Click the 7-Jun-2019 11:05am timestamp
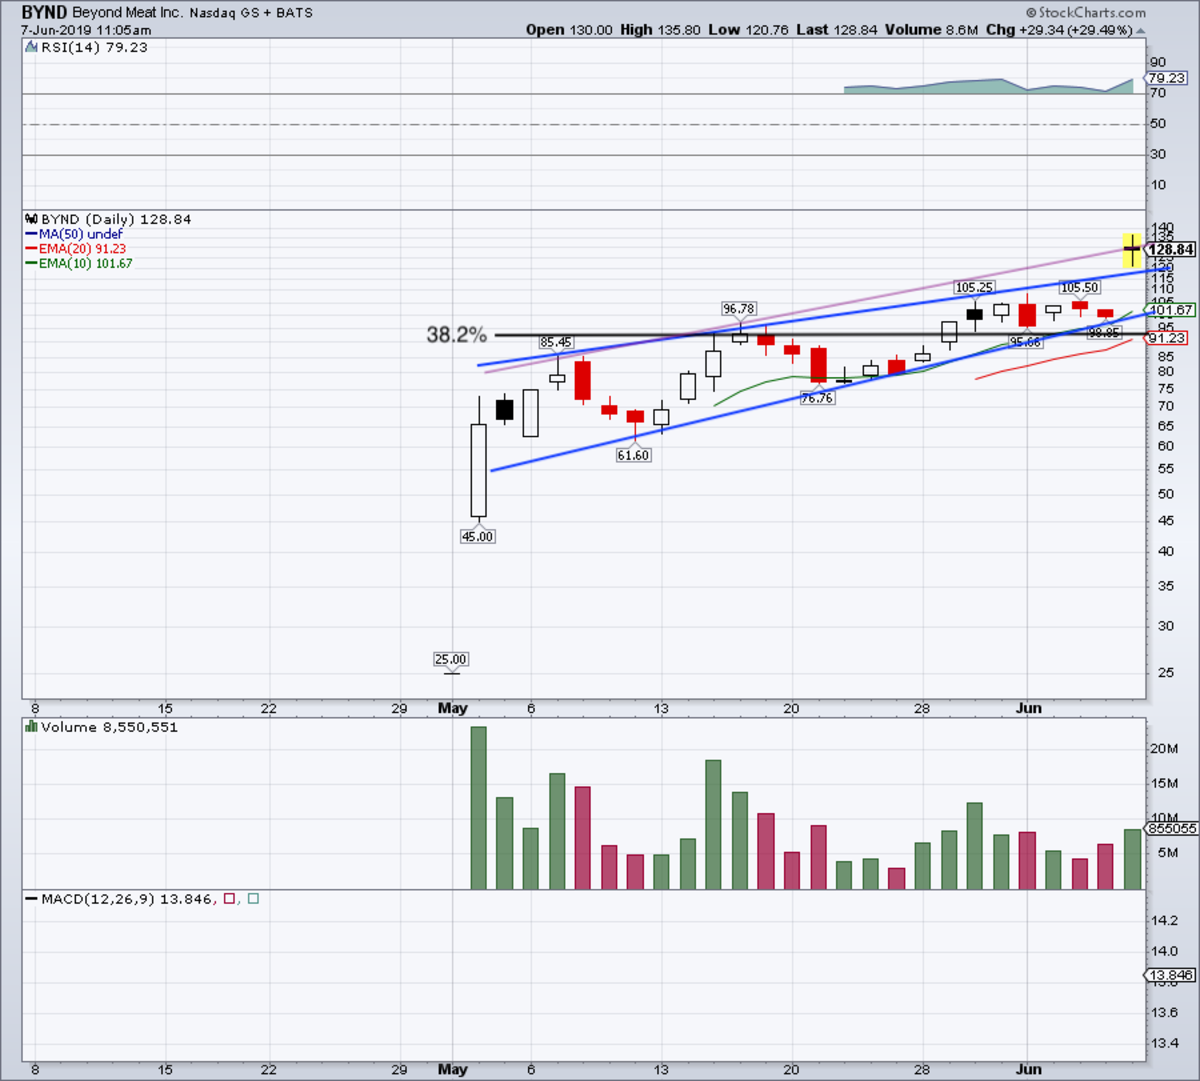This screenshot has height=1081, width=1200. pyautogui.click(x=85, y=30)
